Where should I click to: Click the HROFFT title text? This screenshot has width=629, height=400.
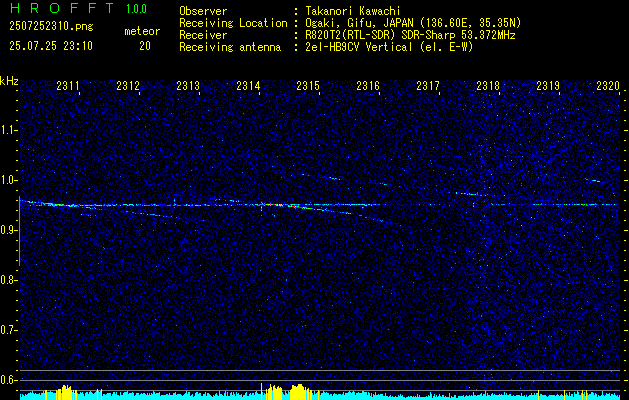tap(61, 8)
